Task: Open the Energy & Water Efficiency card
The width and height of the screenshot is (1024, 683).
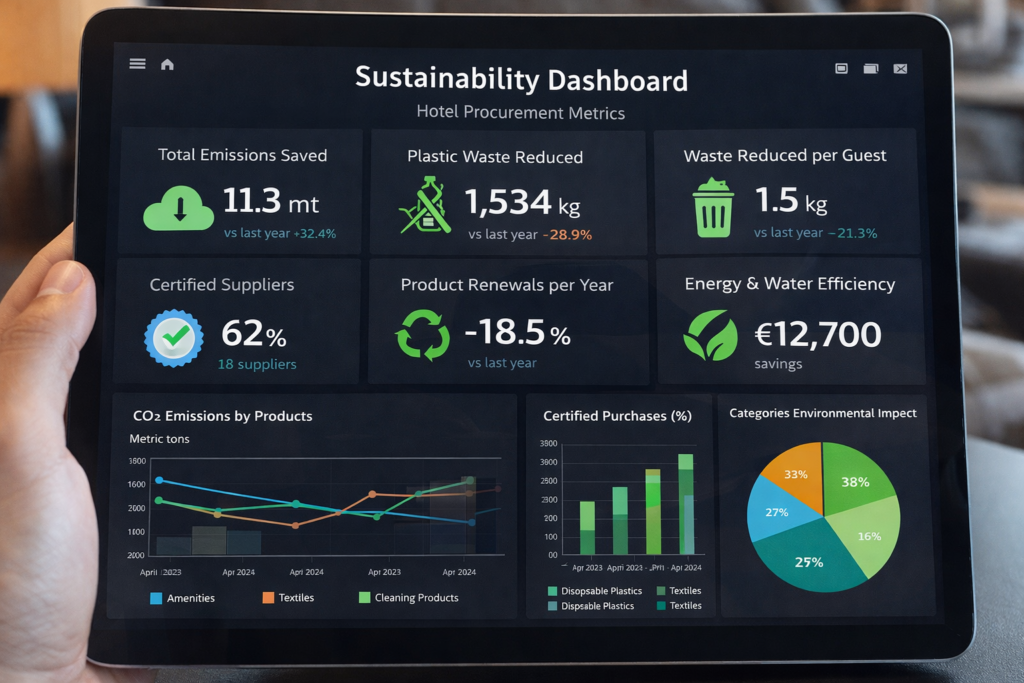Action: (789, 320)
